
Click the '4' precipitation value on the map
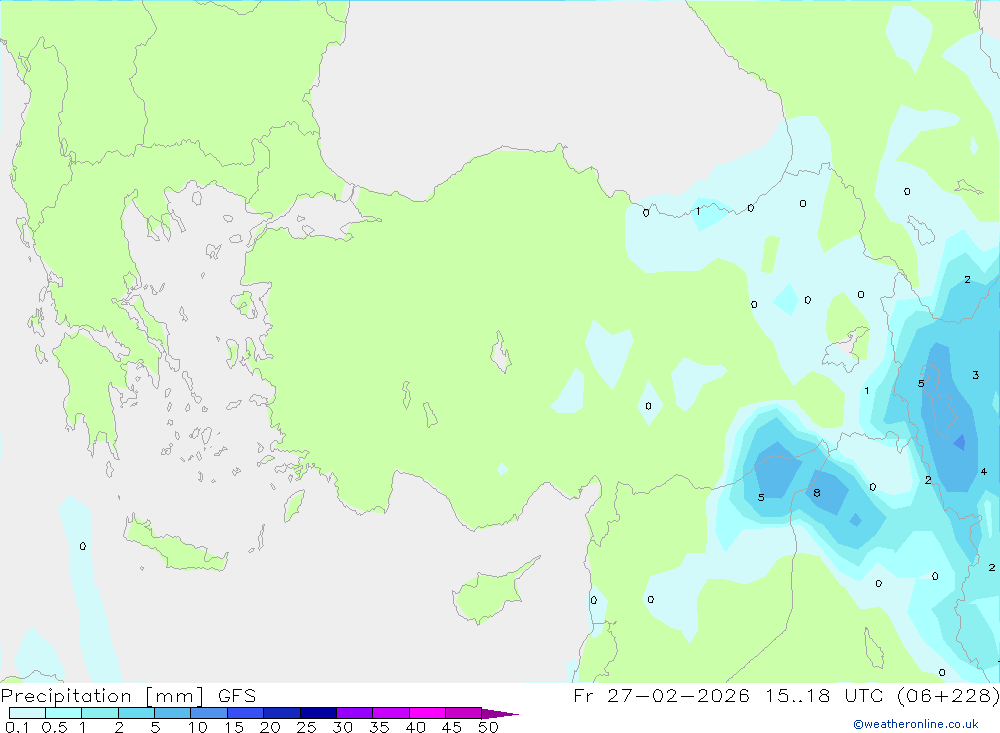[983, 471]
